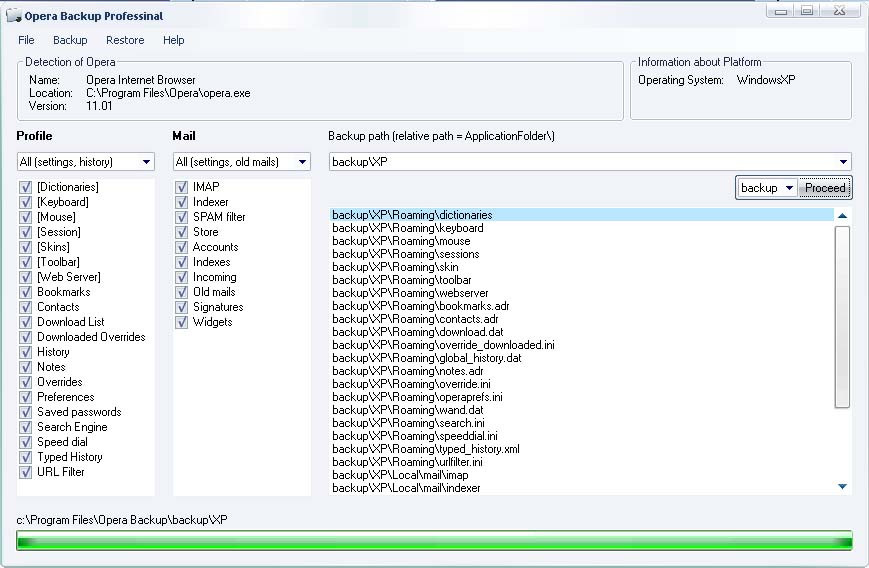Click scroll-up arrow of backup file list
This screenshot has height=568, width=869.
click(x=842, y=216)
